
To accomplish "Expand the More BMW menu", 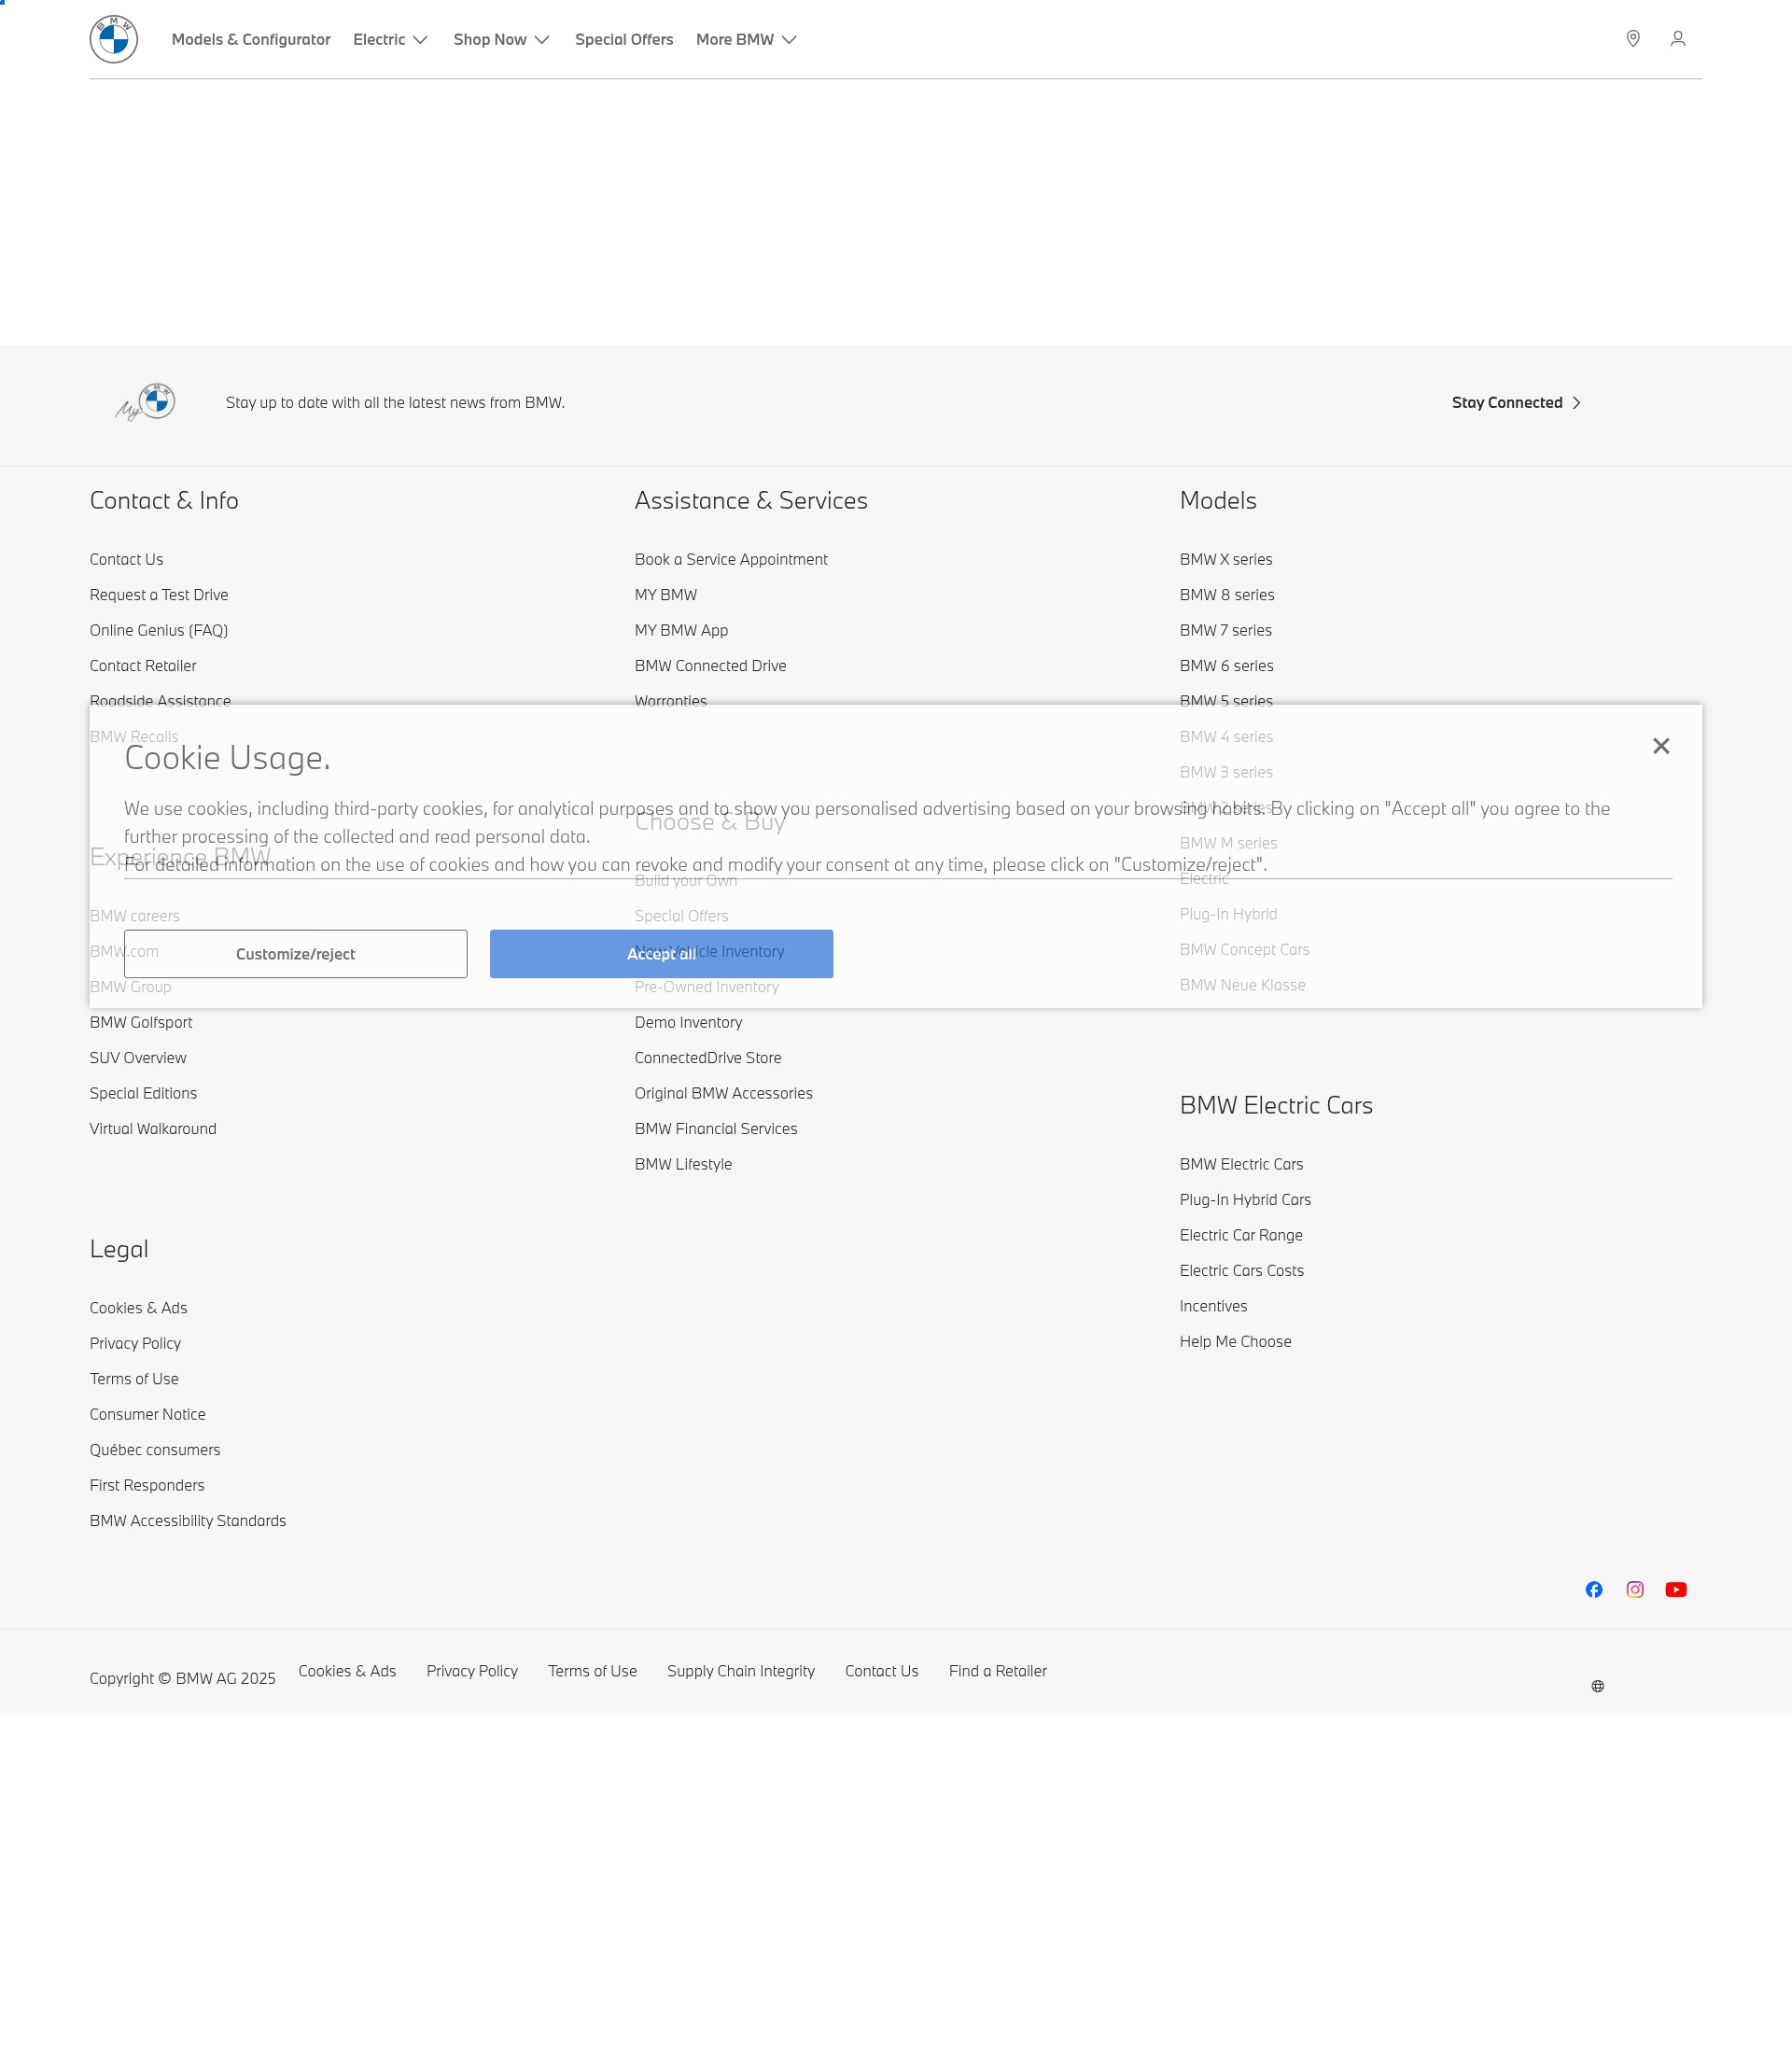I will (x=746, y=39).
